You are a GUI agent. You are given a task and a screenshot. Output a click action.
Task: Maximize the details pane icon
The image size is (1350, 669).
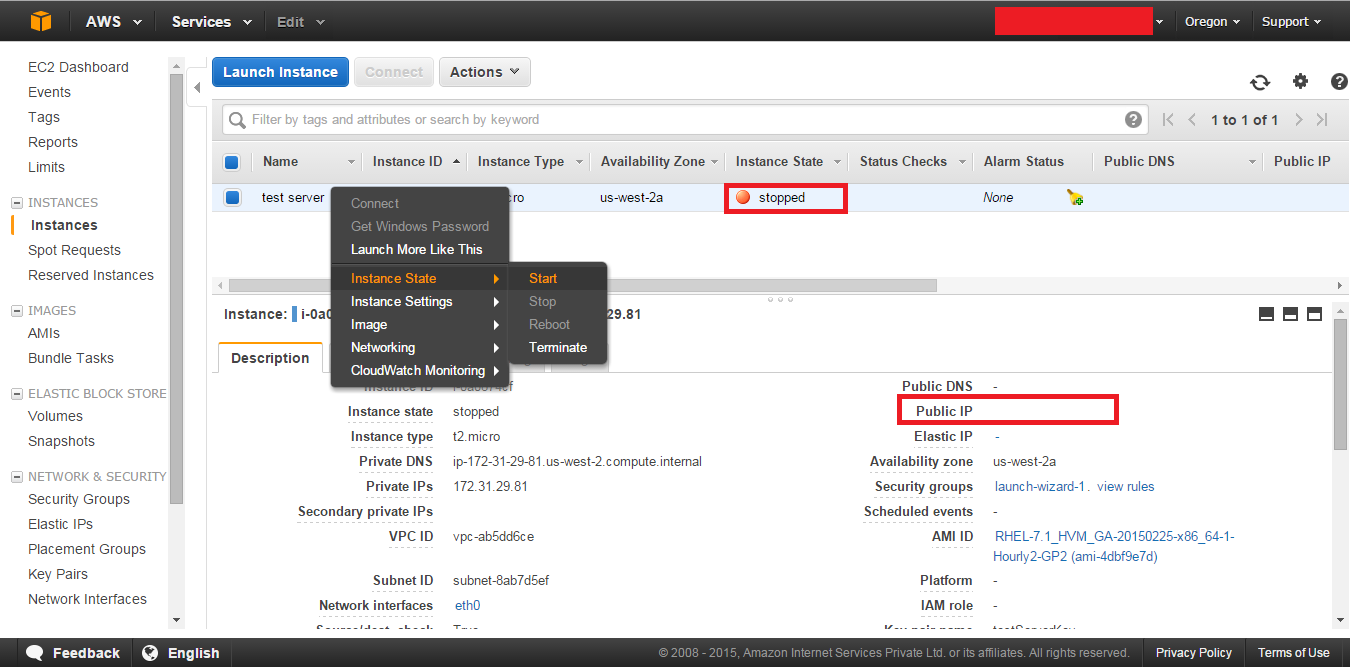pyautogui.click(x=1314, y=314)
